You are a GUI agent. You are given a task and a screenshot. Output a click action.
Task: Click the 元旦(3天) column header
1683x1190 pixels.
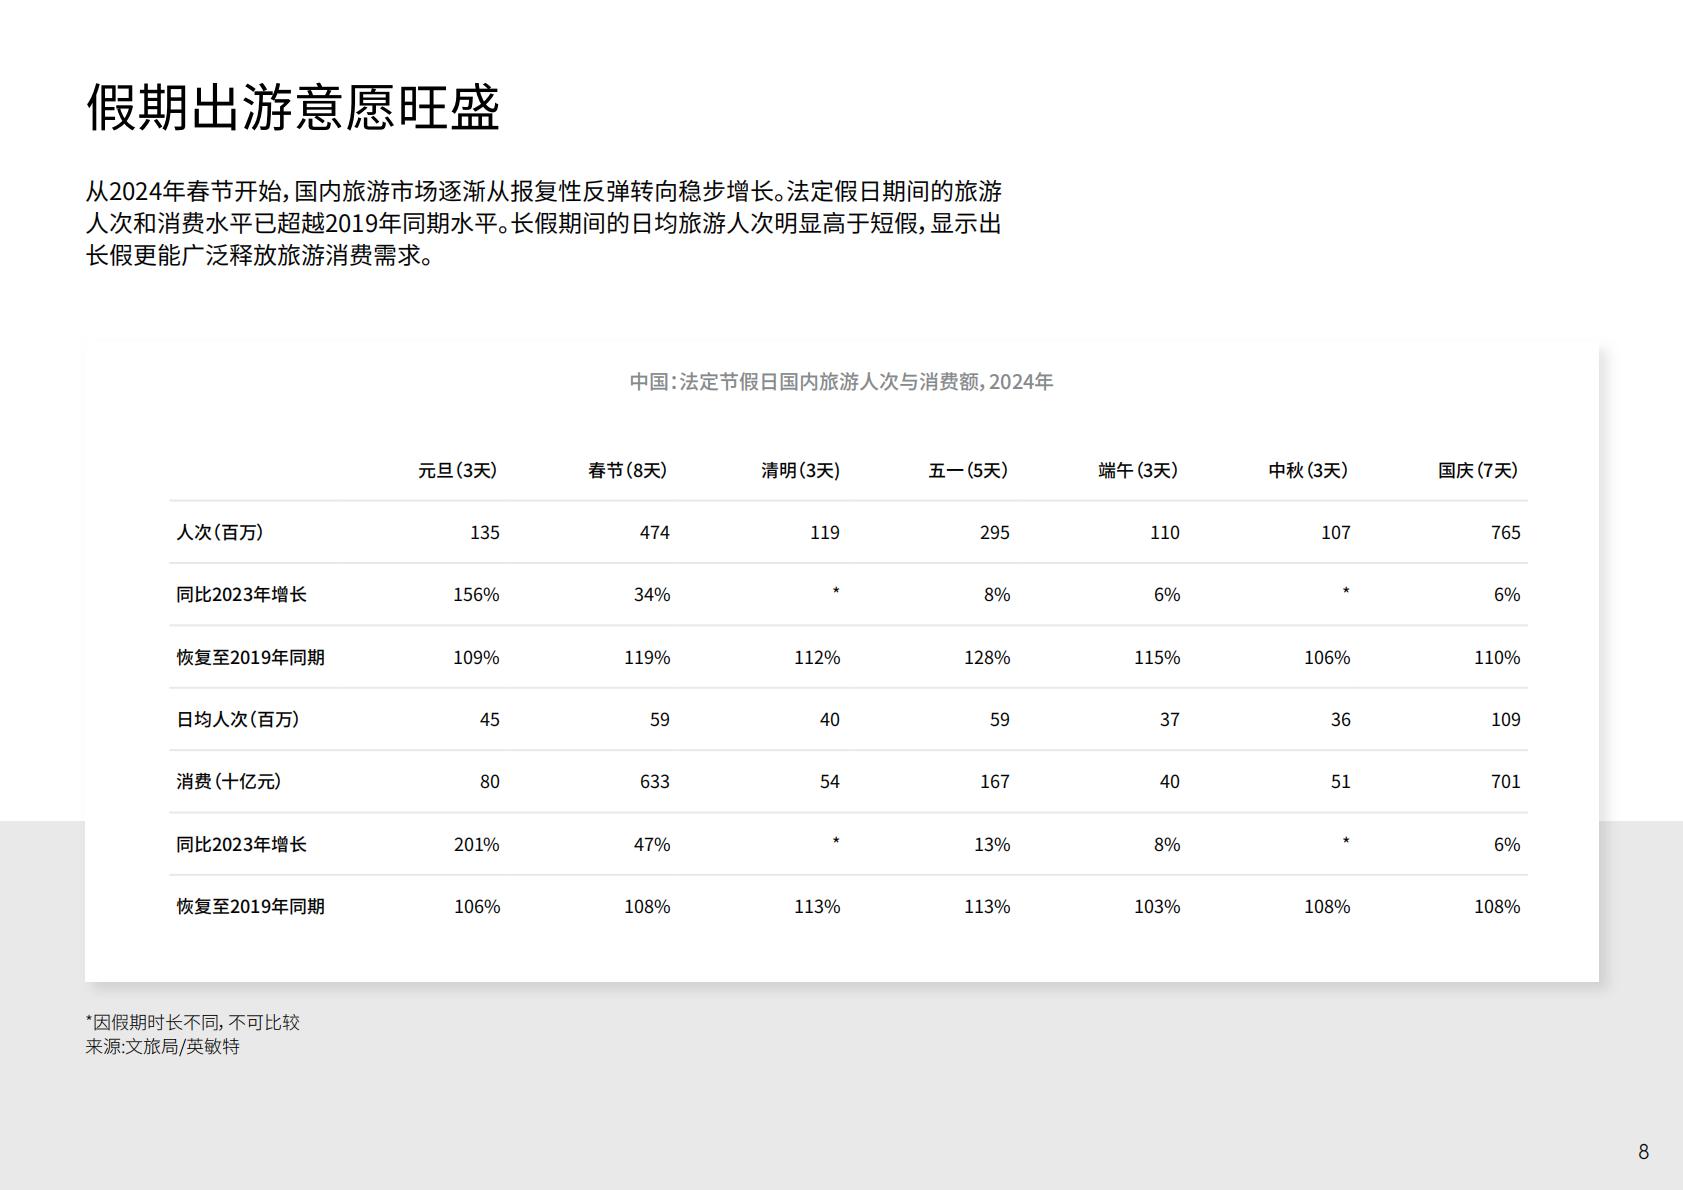click(x=461, y=470)
